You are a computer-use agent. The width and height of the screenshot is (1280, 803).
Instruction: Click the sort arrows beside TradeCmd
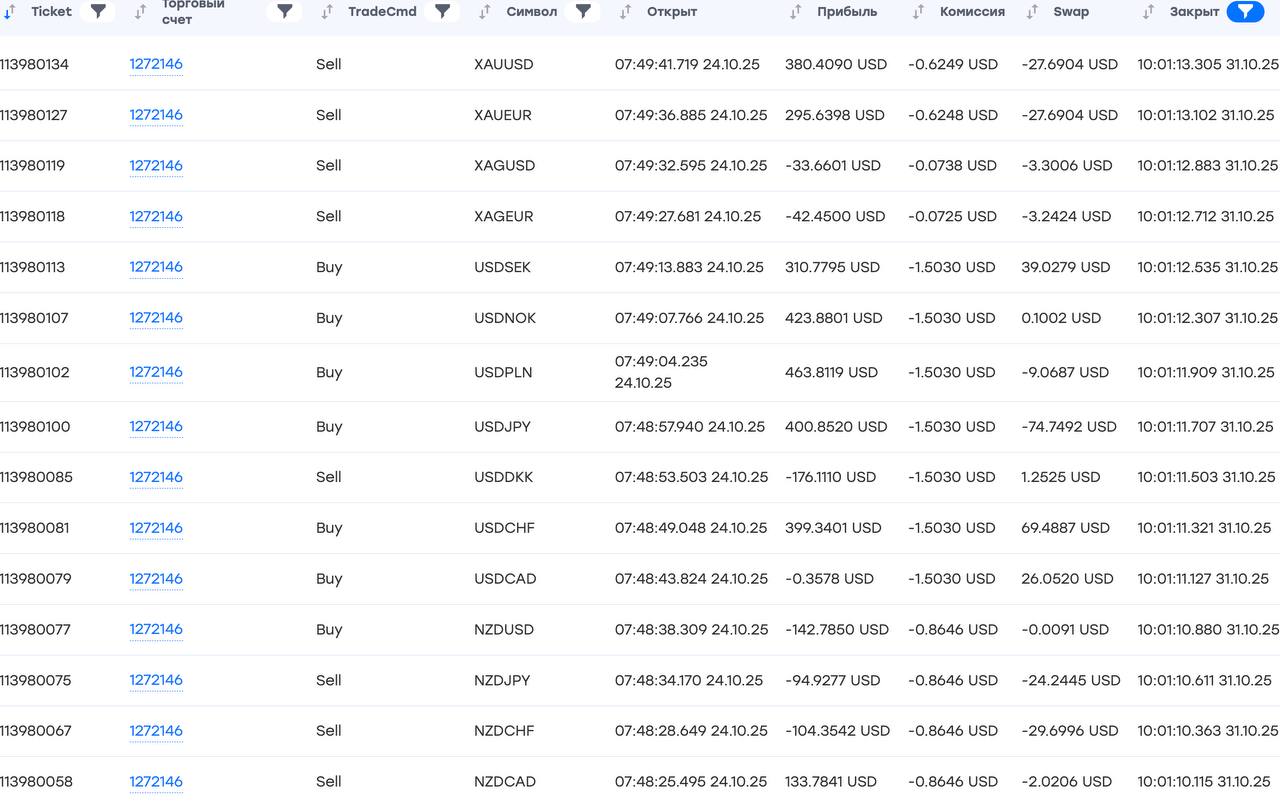[x=327, y=12]
